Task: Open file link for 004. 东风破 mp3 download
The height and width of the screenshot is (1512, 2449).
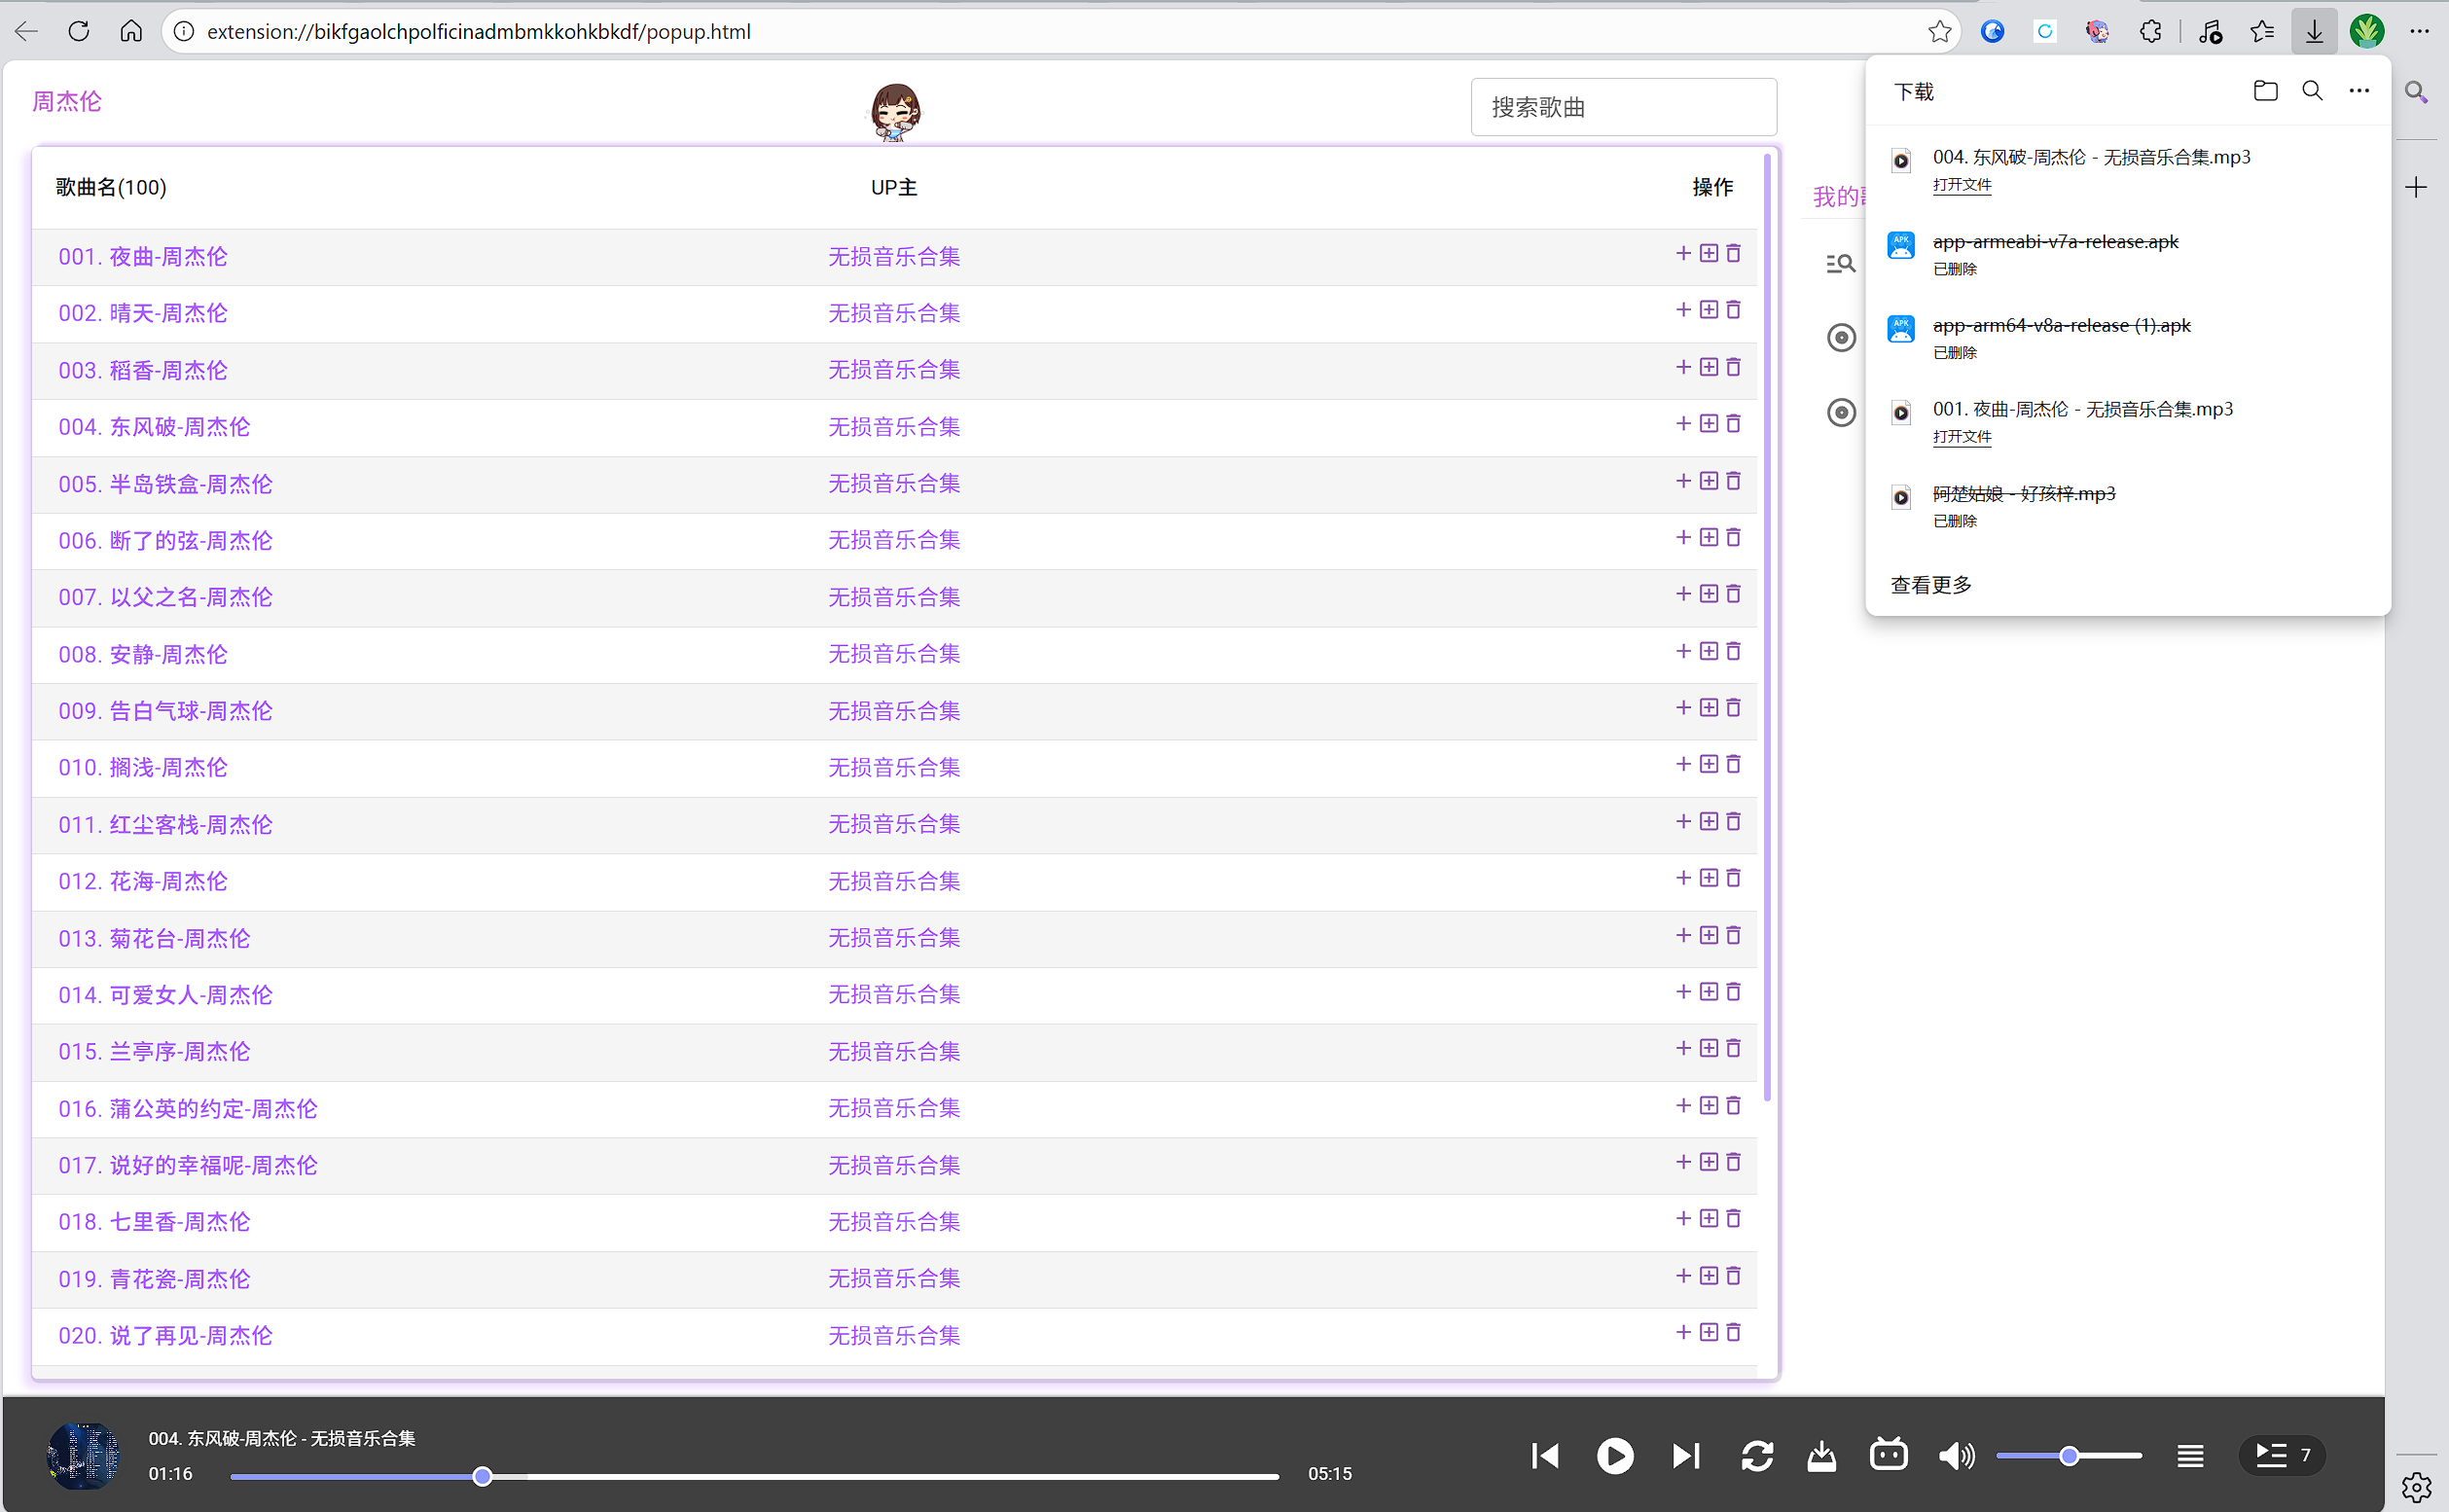Action: 1961,185
